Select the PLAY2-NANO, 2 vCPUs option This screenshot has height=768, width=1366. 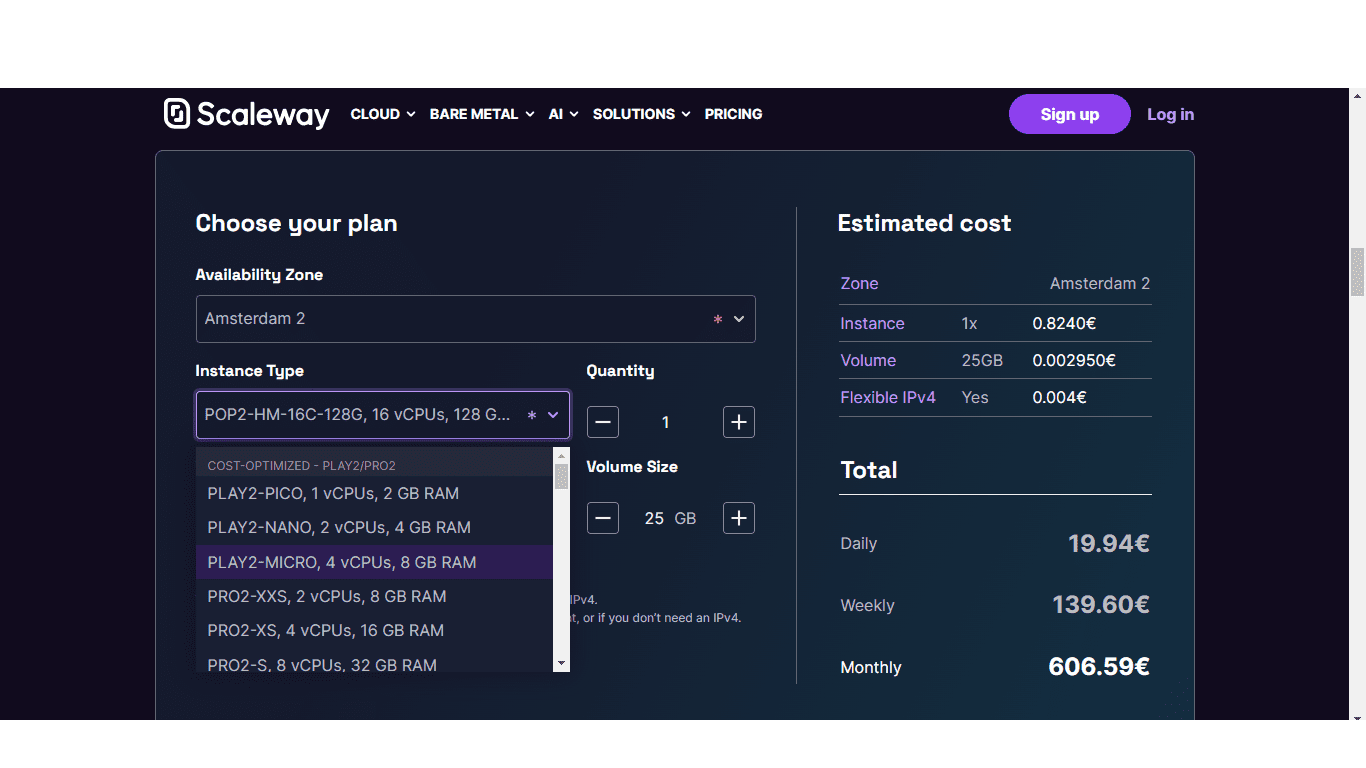click(x=374, y=527)
